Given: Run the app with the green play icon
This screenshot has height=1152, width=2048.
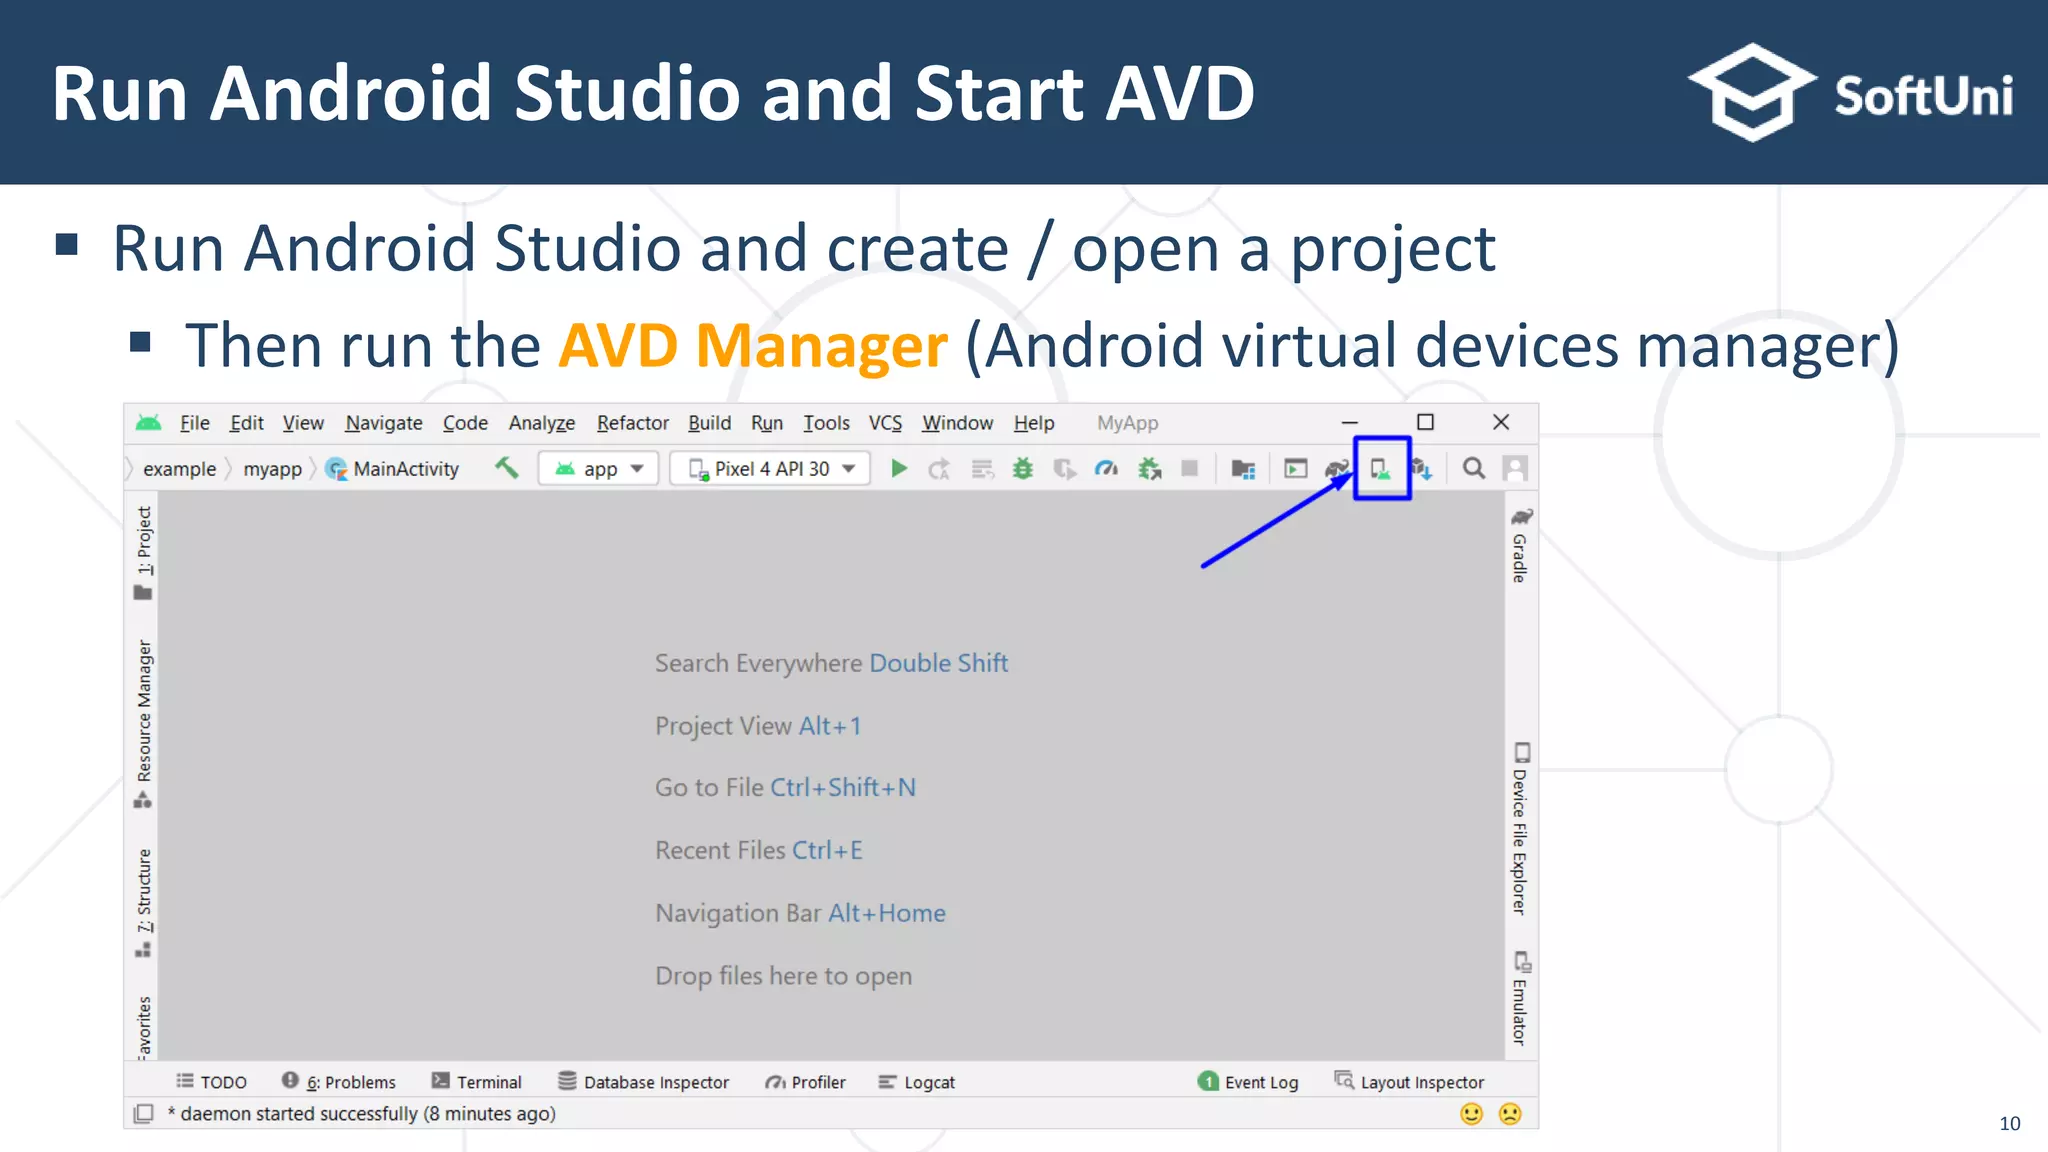Looking at the screenshot, I should (x=899, y=468).
